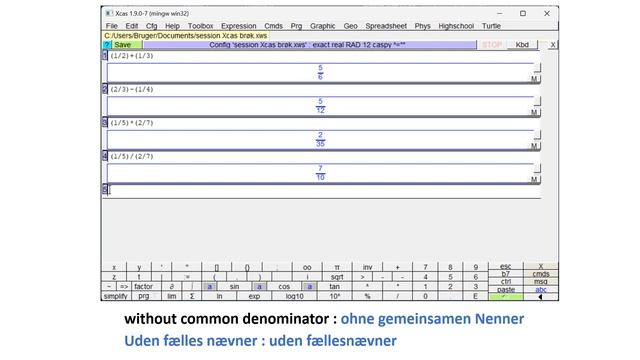Open the Highschool menu

click(456, 26)
